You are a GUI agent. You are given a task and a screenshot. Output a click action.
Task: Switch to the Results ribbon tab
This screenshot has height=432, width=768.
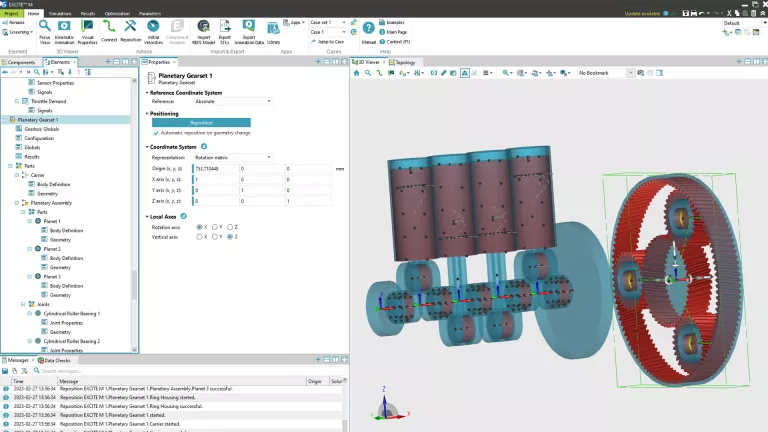[88, 14]
